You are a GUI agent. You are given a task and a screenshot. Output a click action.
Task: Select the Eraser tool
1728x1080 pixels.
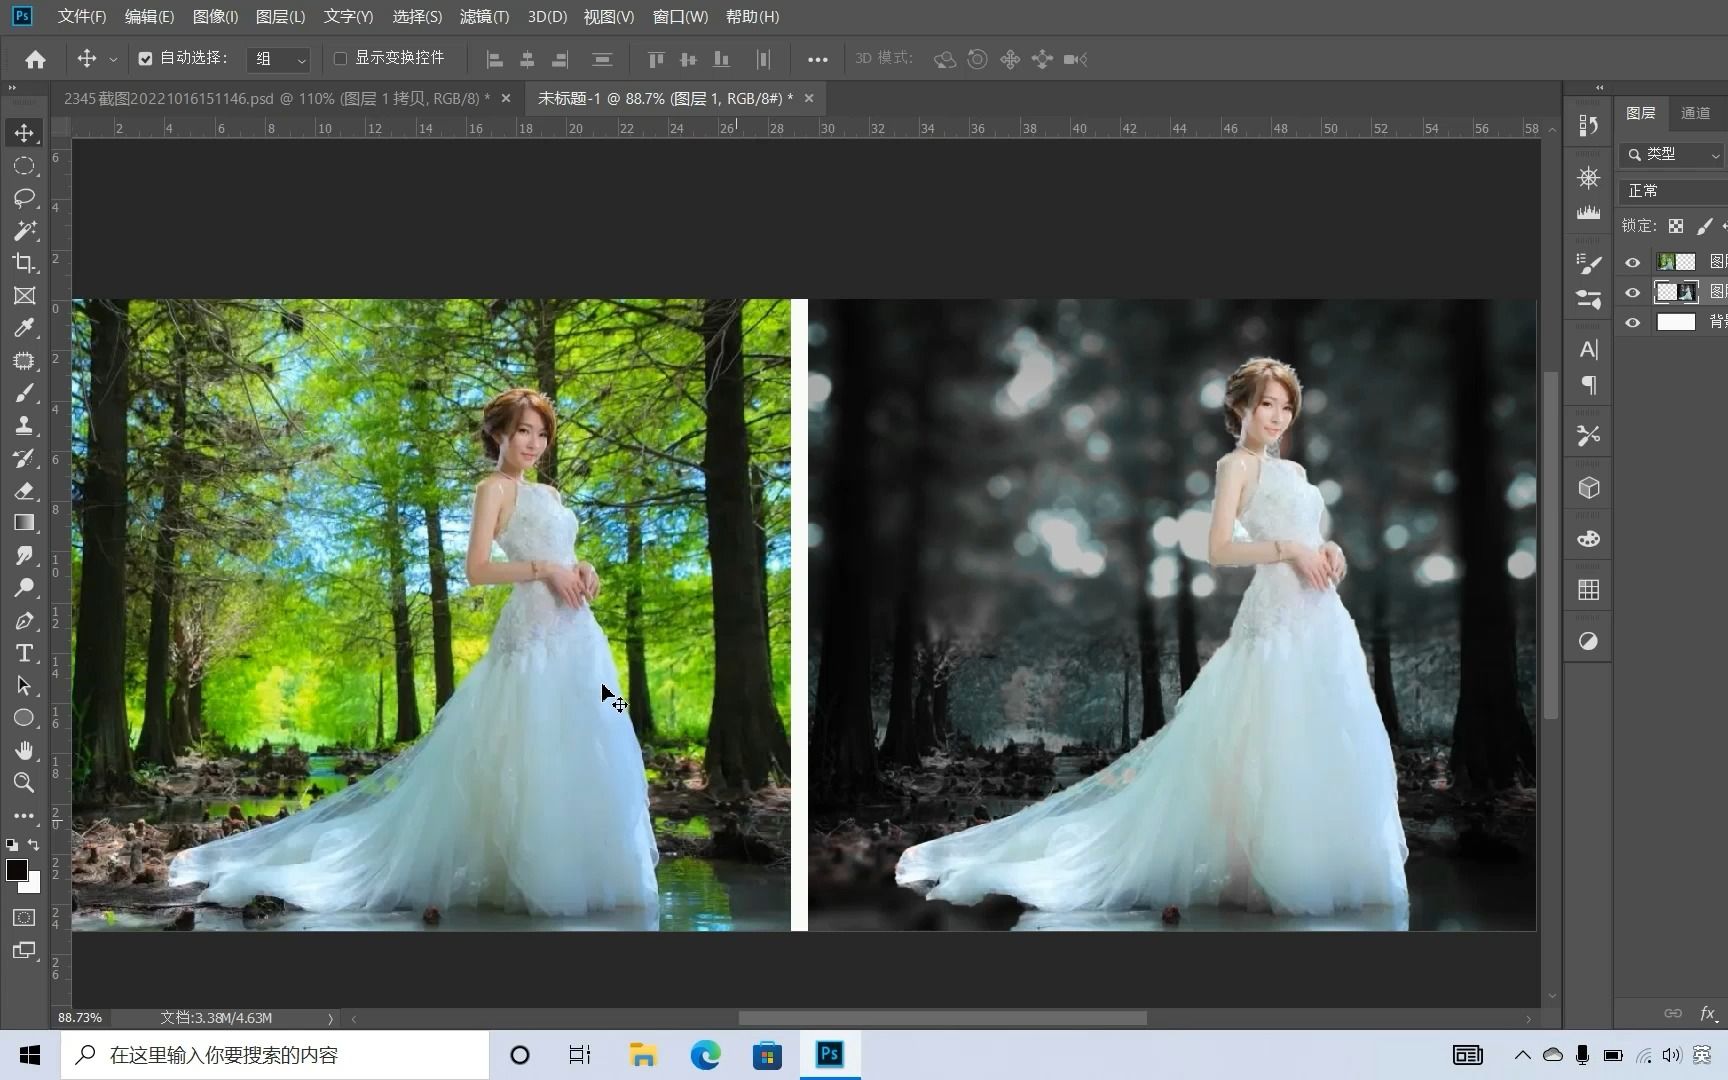pos(24,491)
